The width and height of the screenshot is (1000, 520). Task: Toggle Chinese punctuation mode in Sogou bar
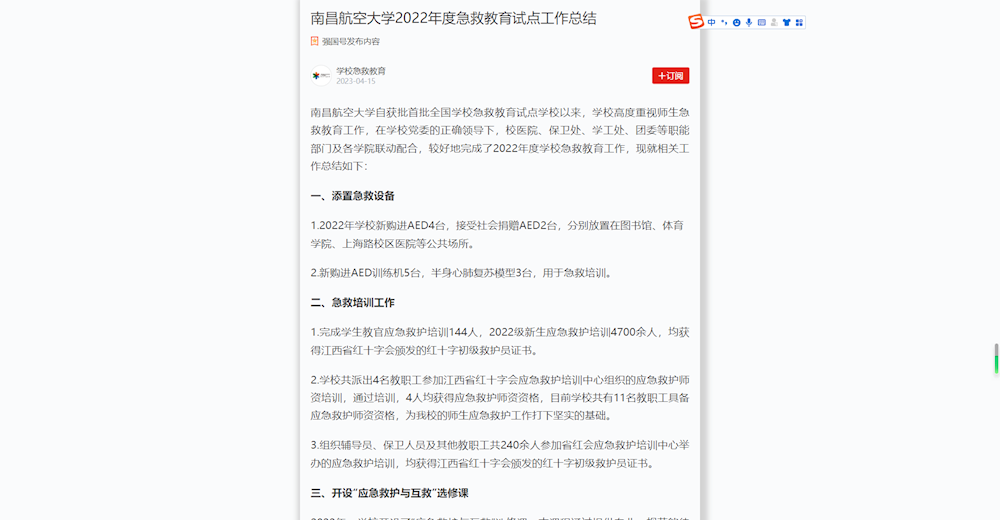(724, 22)
